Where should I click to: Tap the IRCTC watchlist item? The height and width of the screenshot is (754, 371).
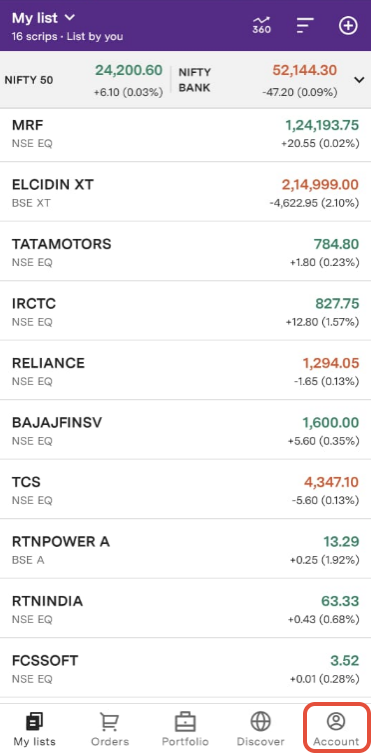coord(186,312)
